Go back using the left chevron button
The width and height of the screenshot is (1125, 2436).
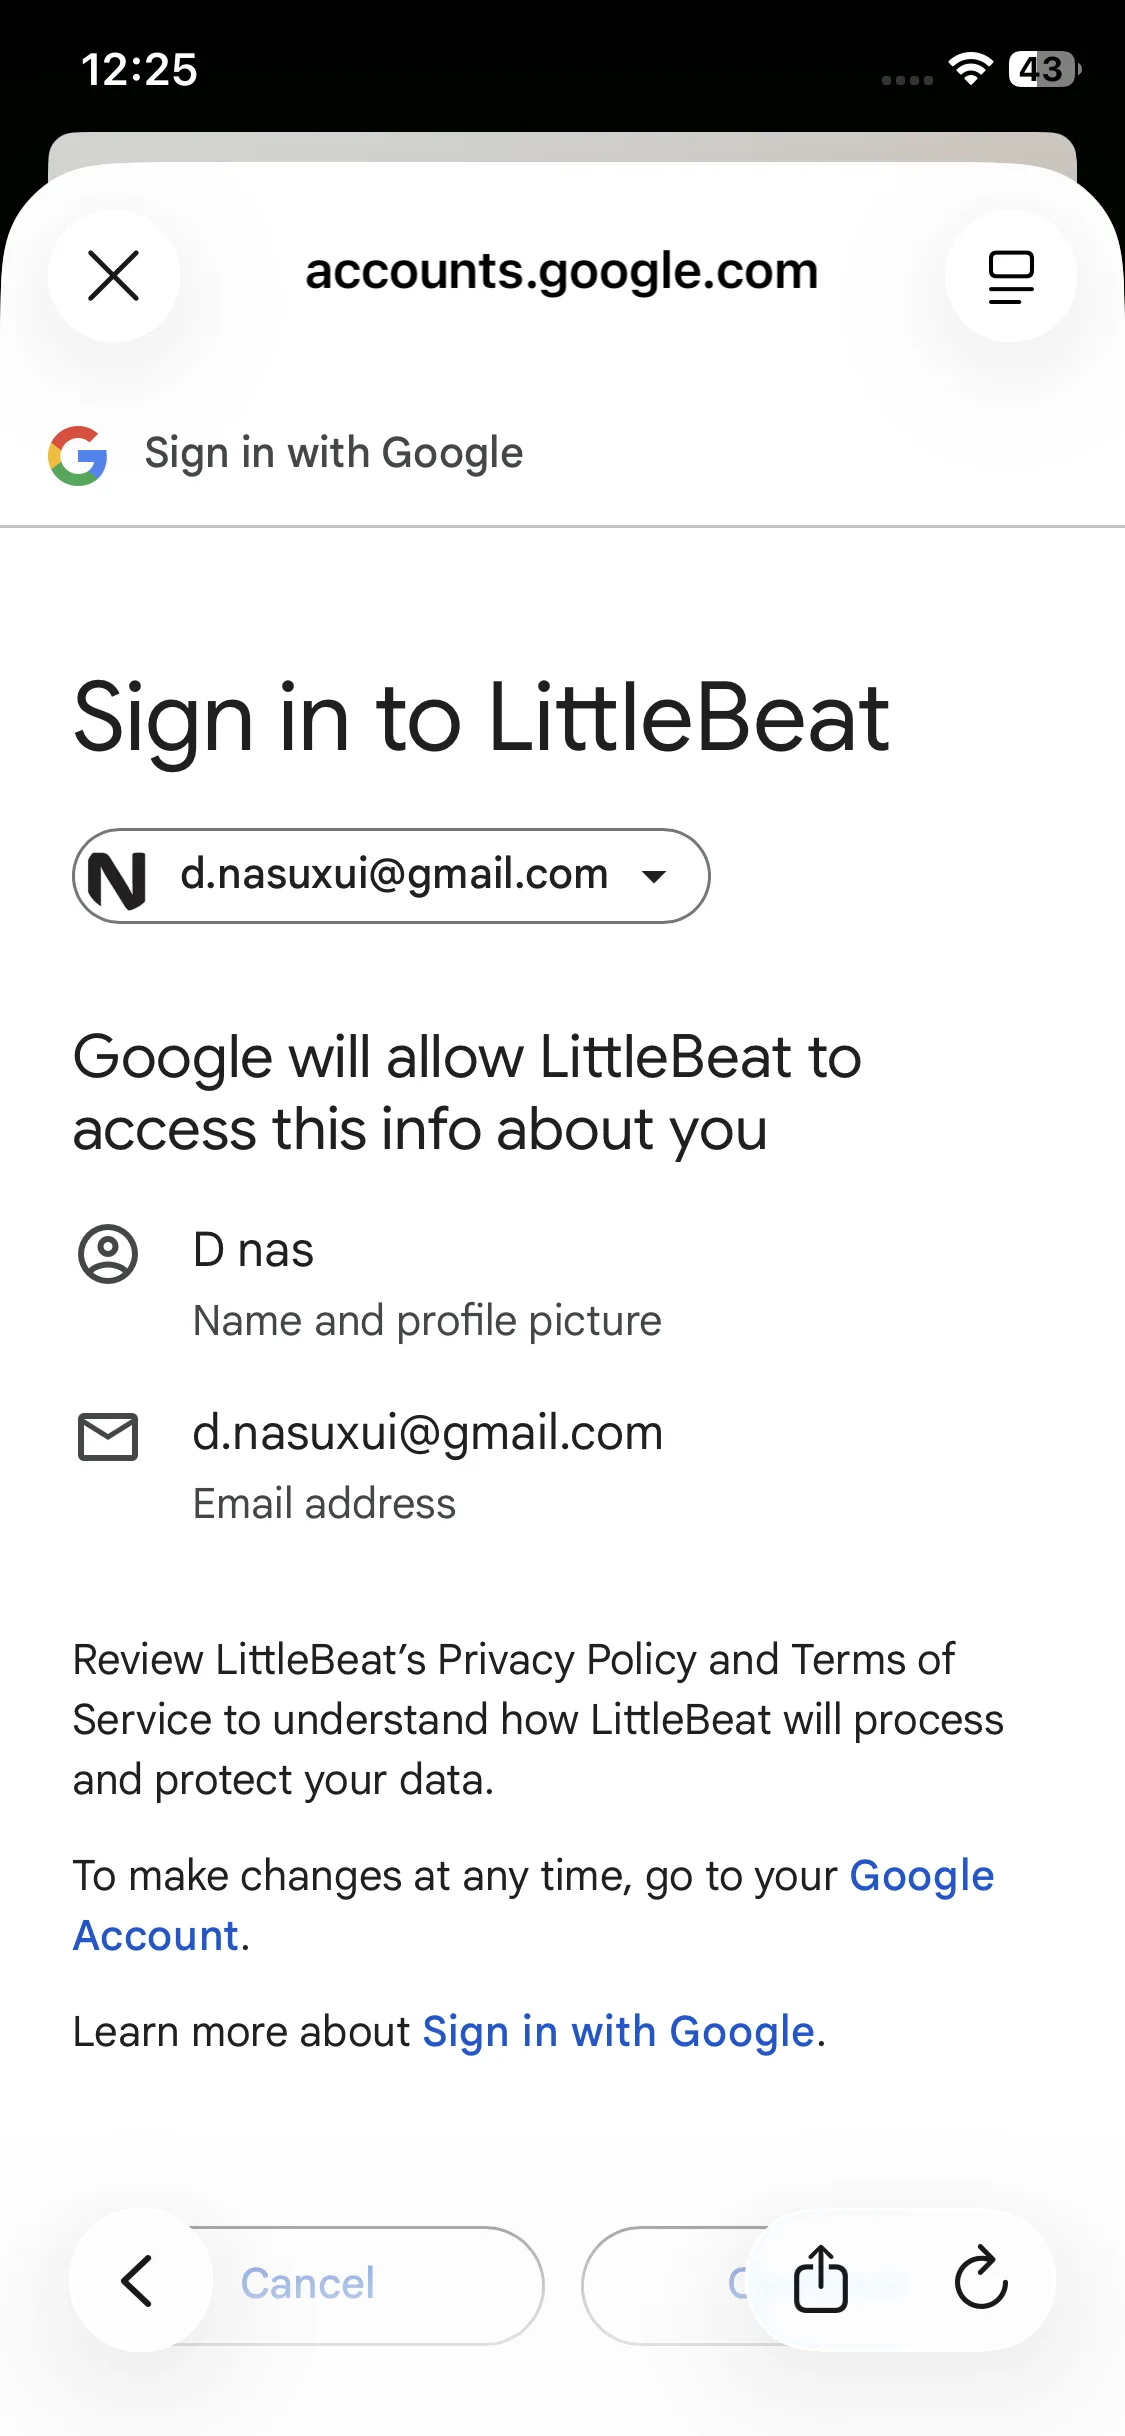click(x=138, y=2281)
